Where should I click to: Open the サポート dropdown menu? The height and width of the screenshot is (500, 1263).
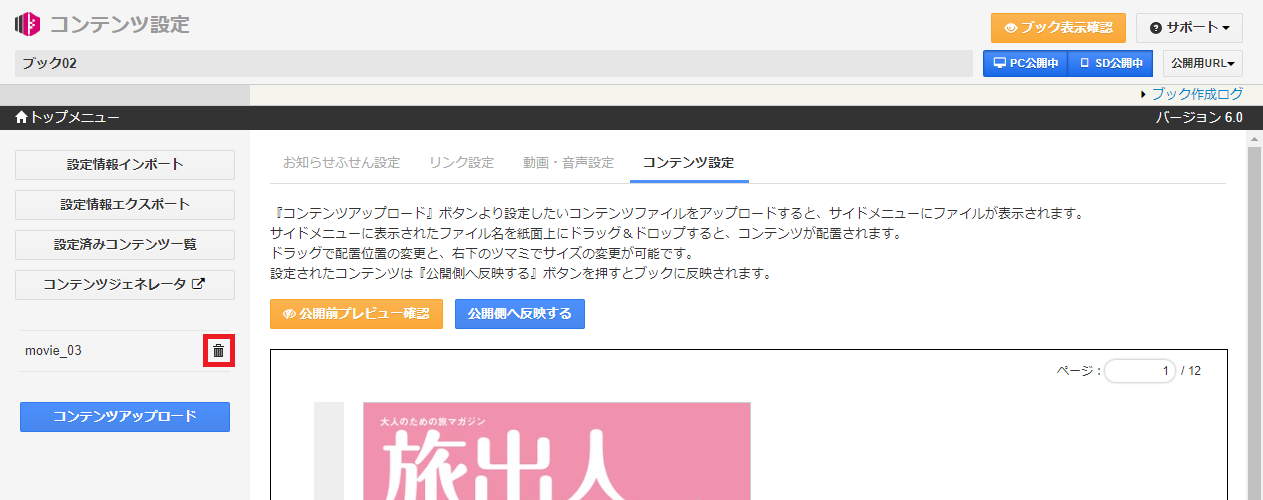[1189, 27]
